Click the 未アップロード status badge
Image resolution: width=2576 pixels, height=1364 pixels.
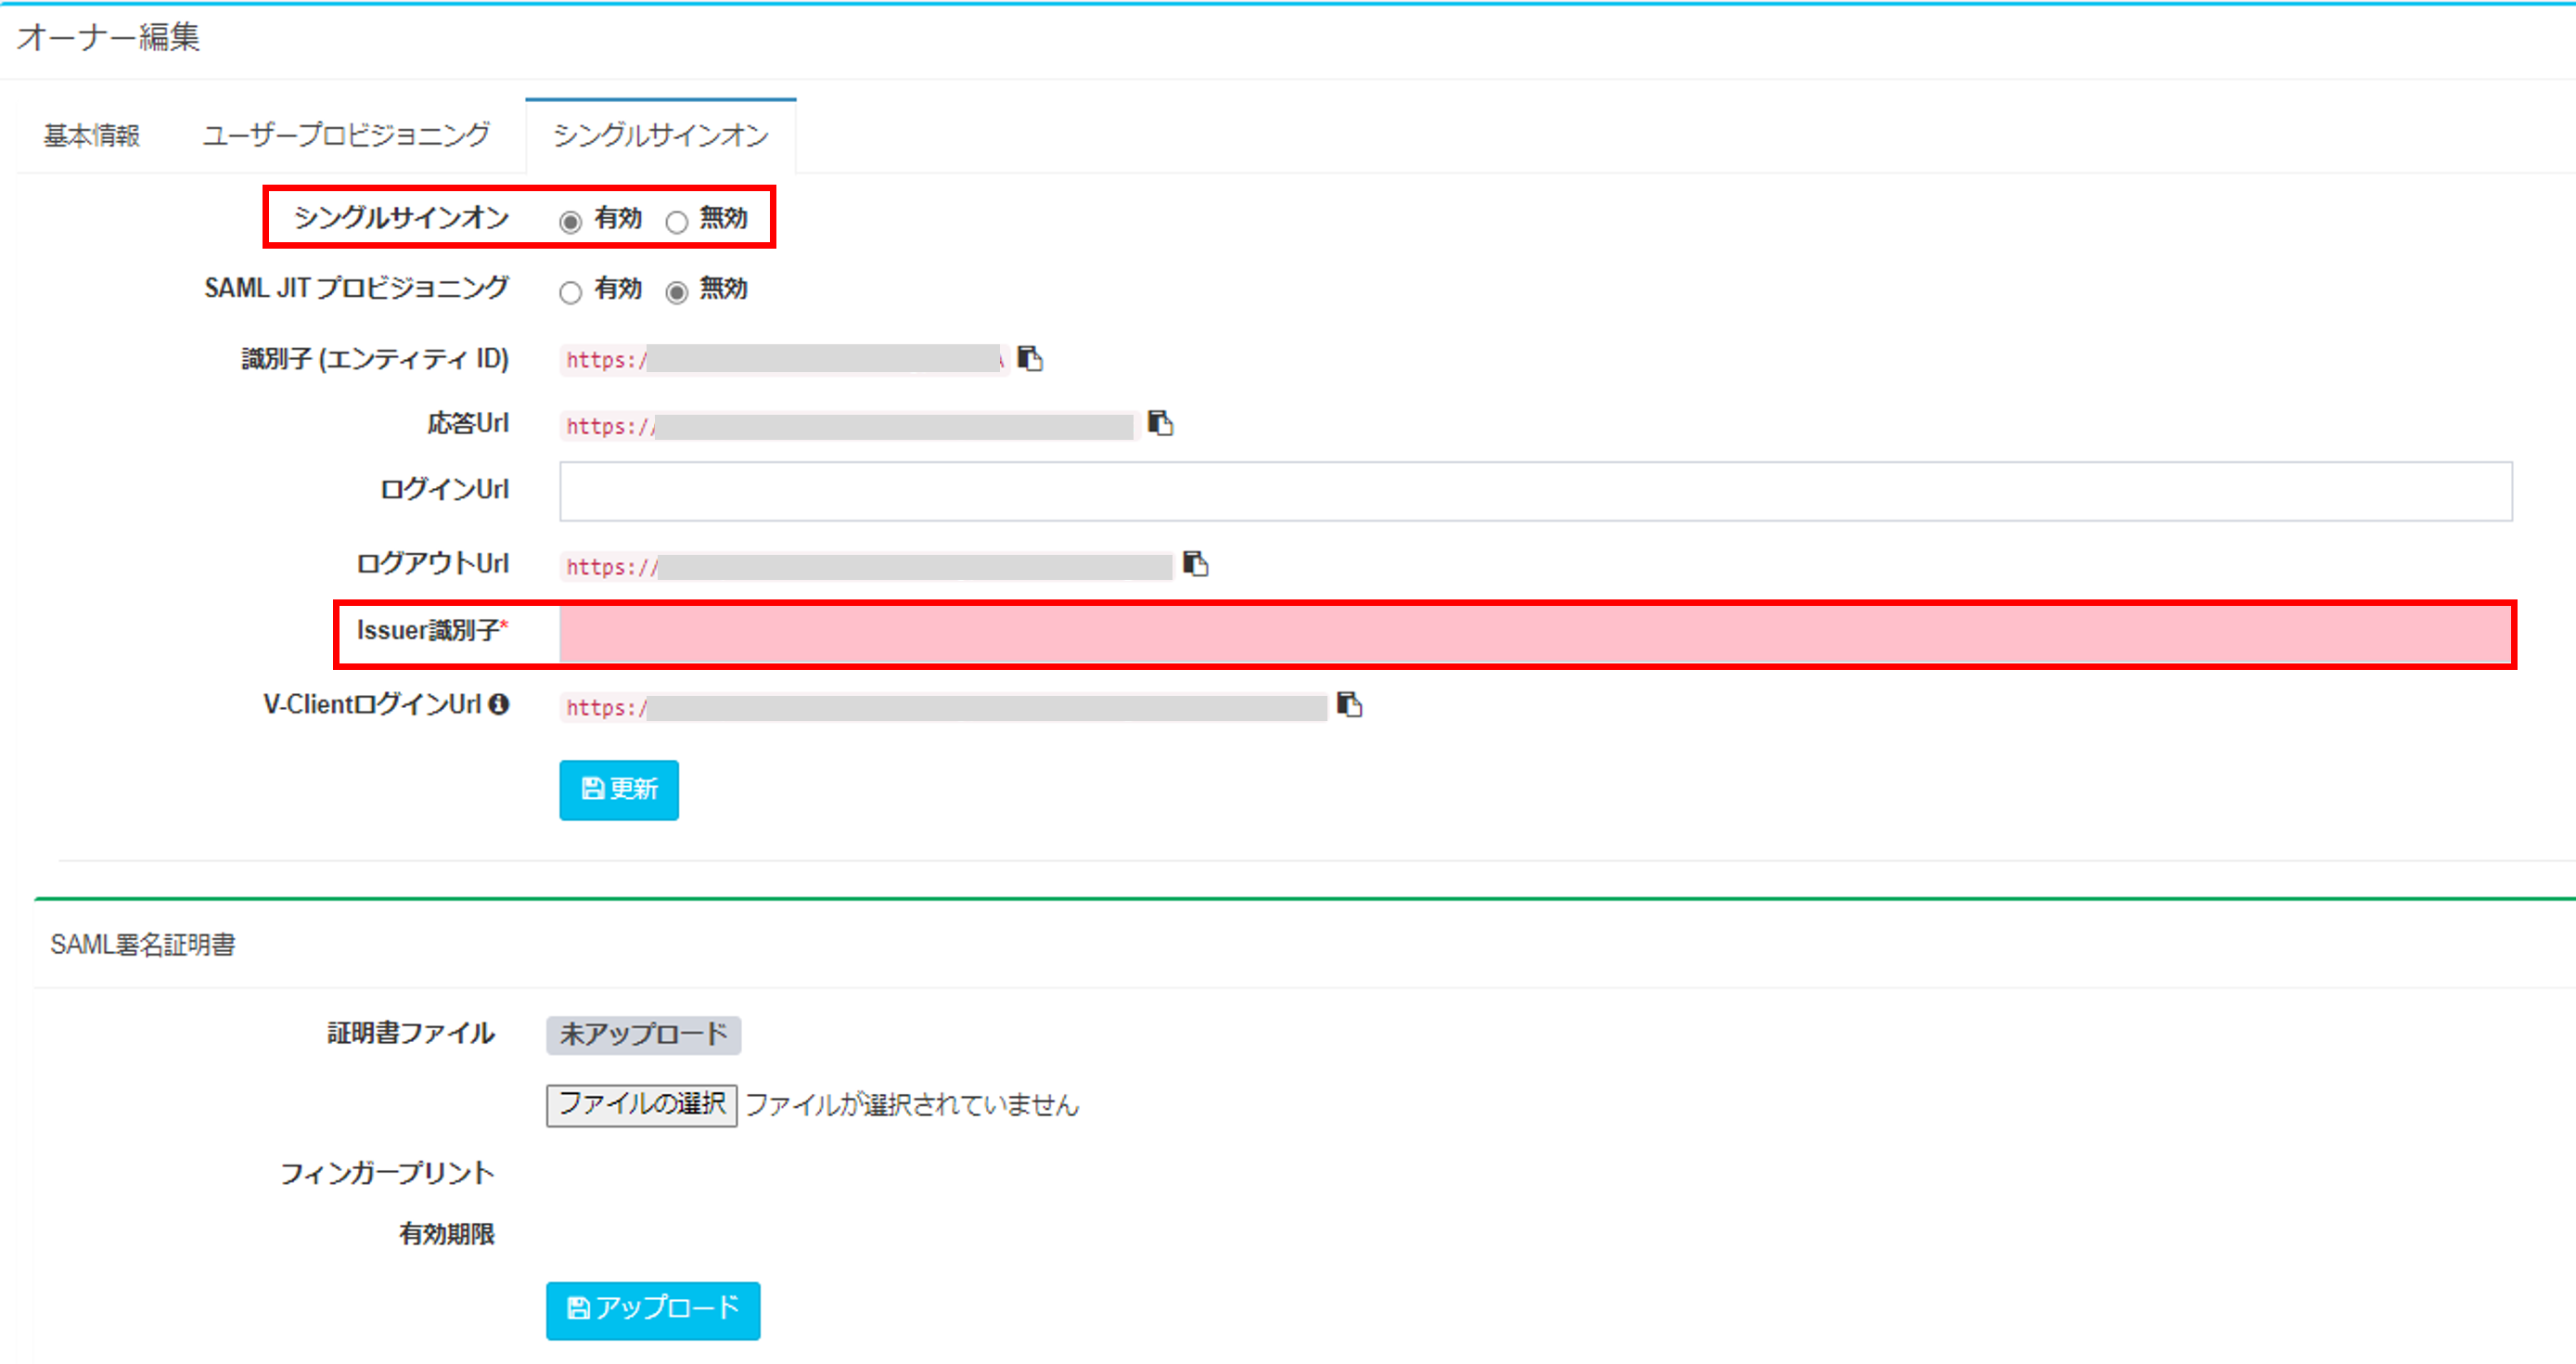[x=644, y=1035]
